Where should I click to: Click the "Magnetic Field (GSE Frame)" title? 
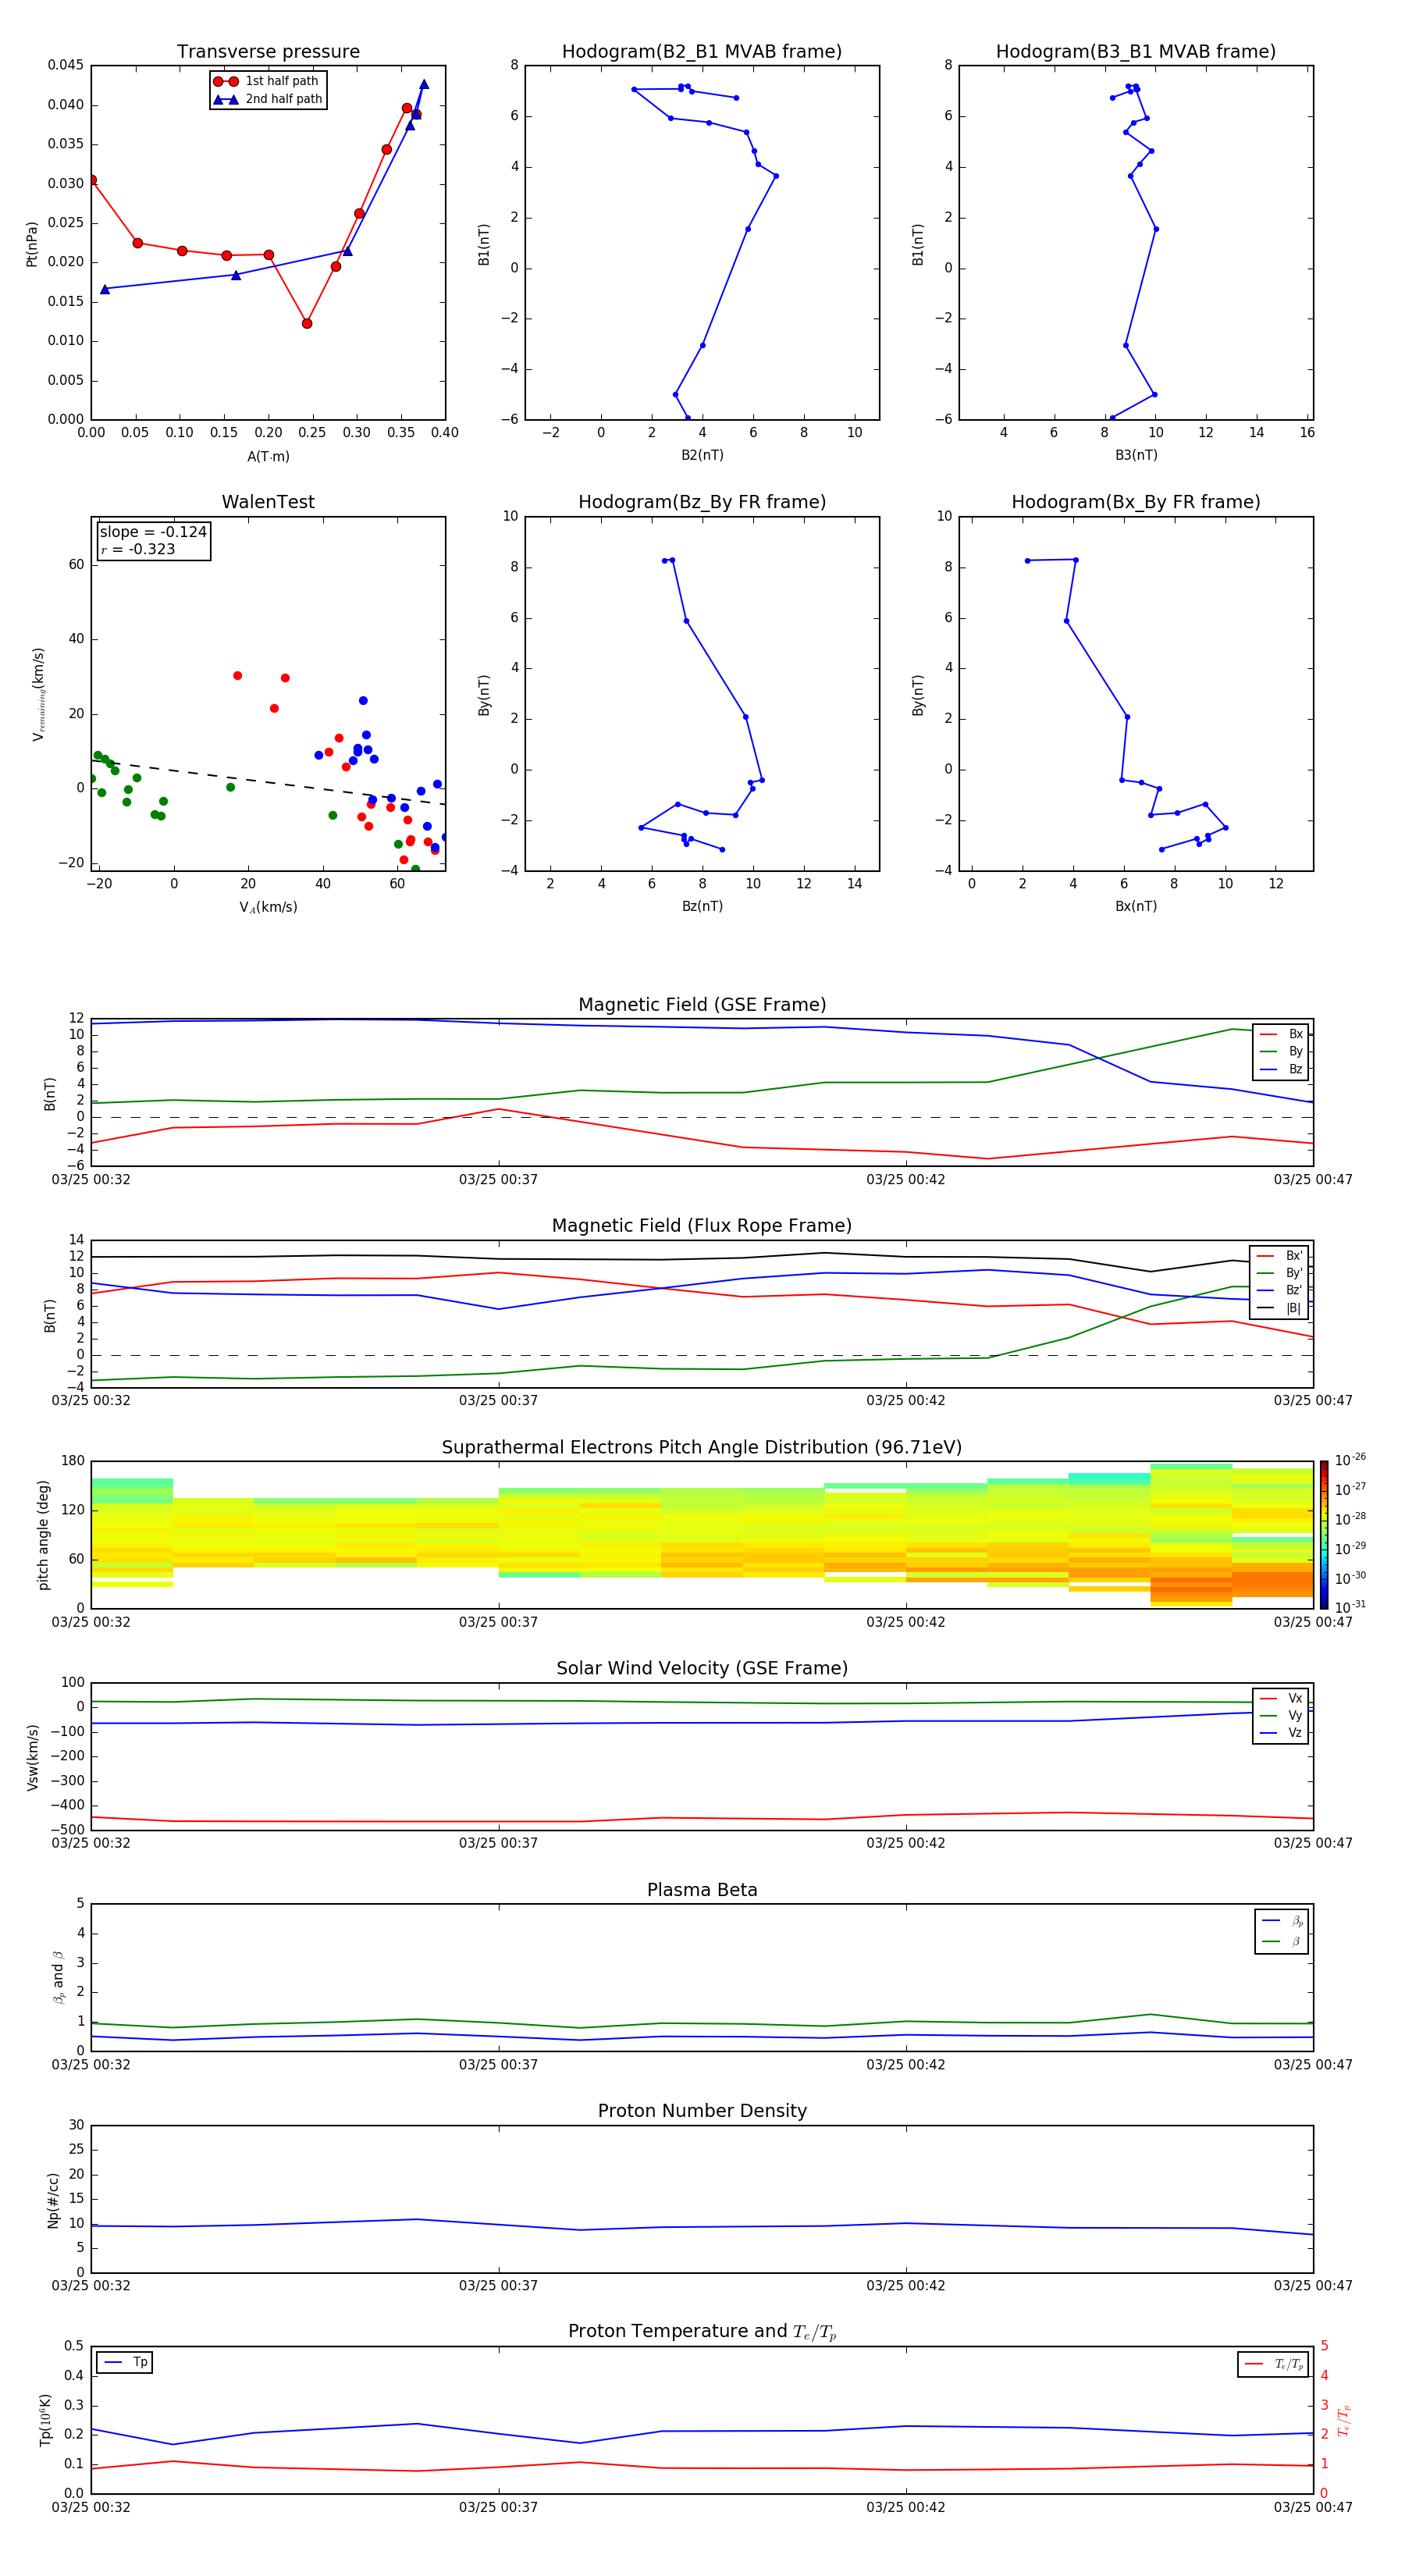702,1005
